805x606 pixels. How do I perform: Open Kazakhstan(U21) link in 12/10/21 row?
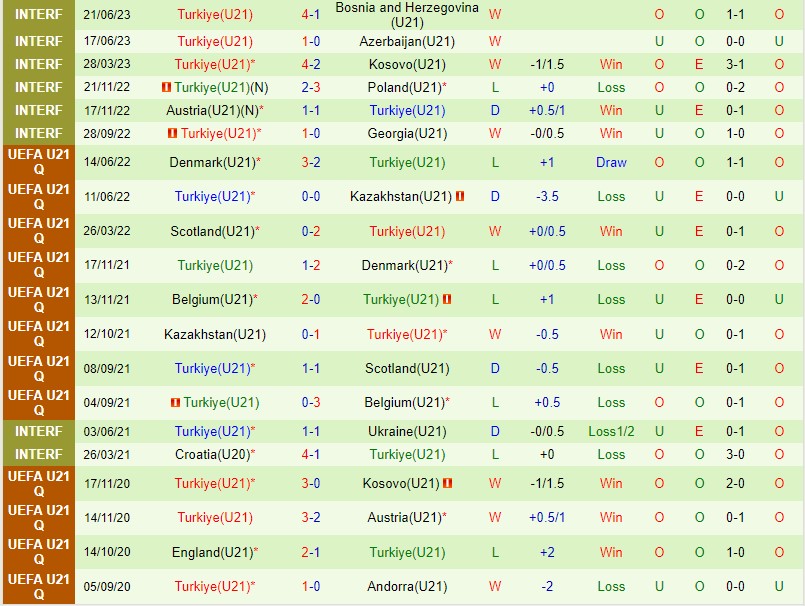[x=215, y=334]
